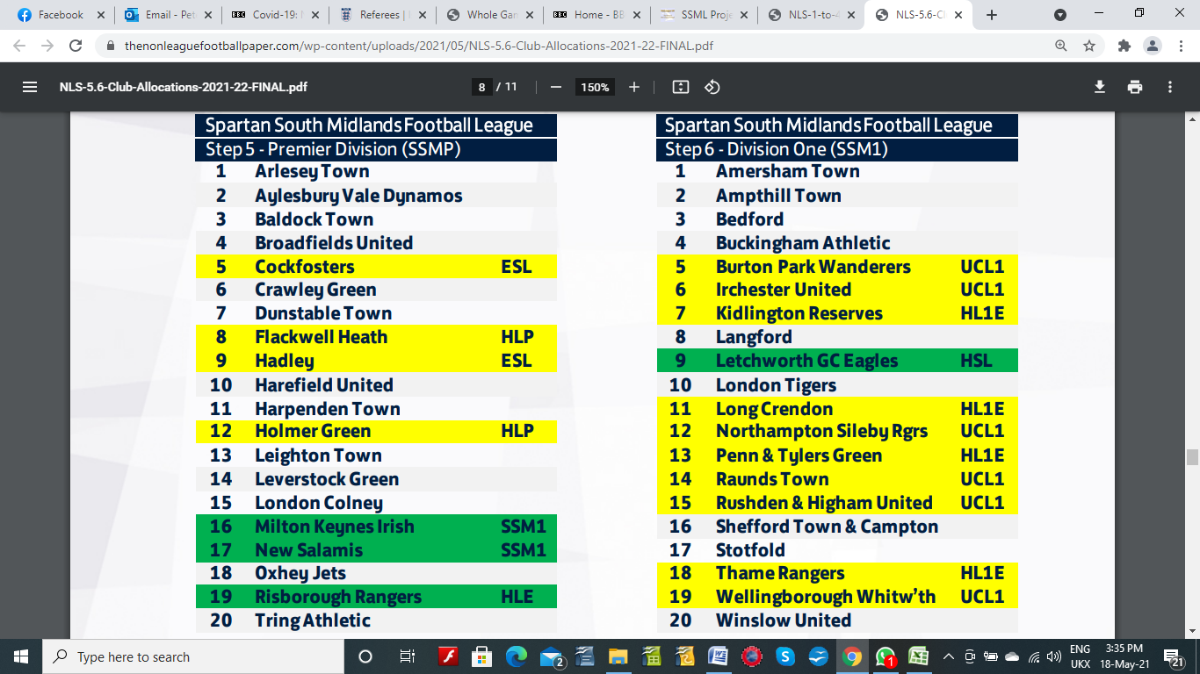Click the fit to page icon
Image resolution: width=1200 pixels, height=674 pixels.
[x=681, y=87]
